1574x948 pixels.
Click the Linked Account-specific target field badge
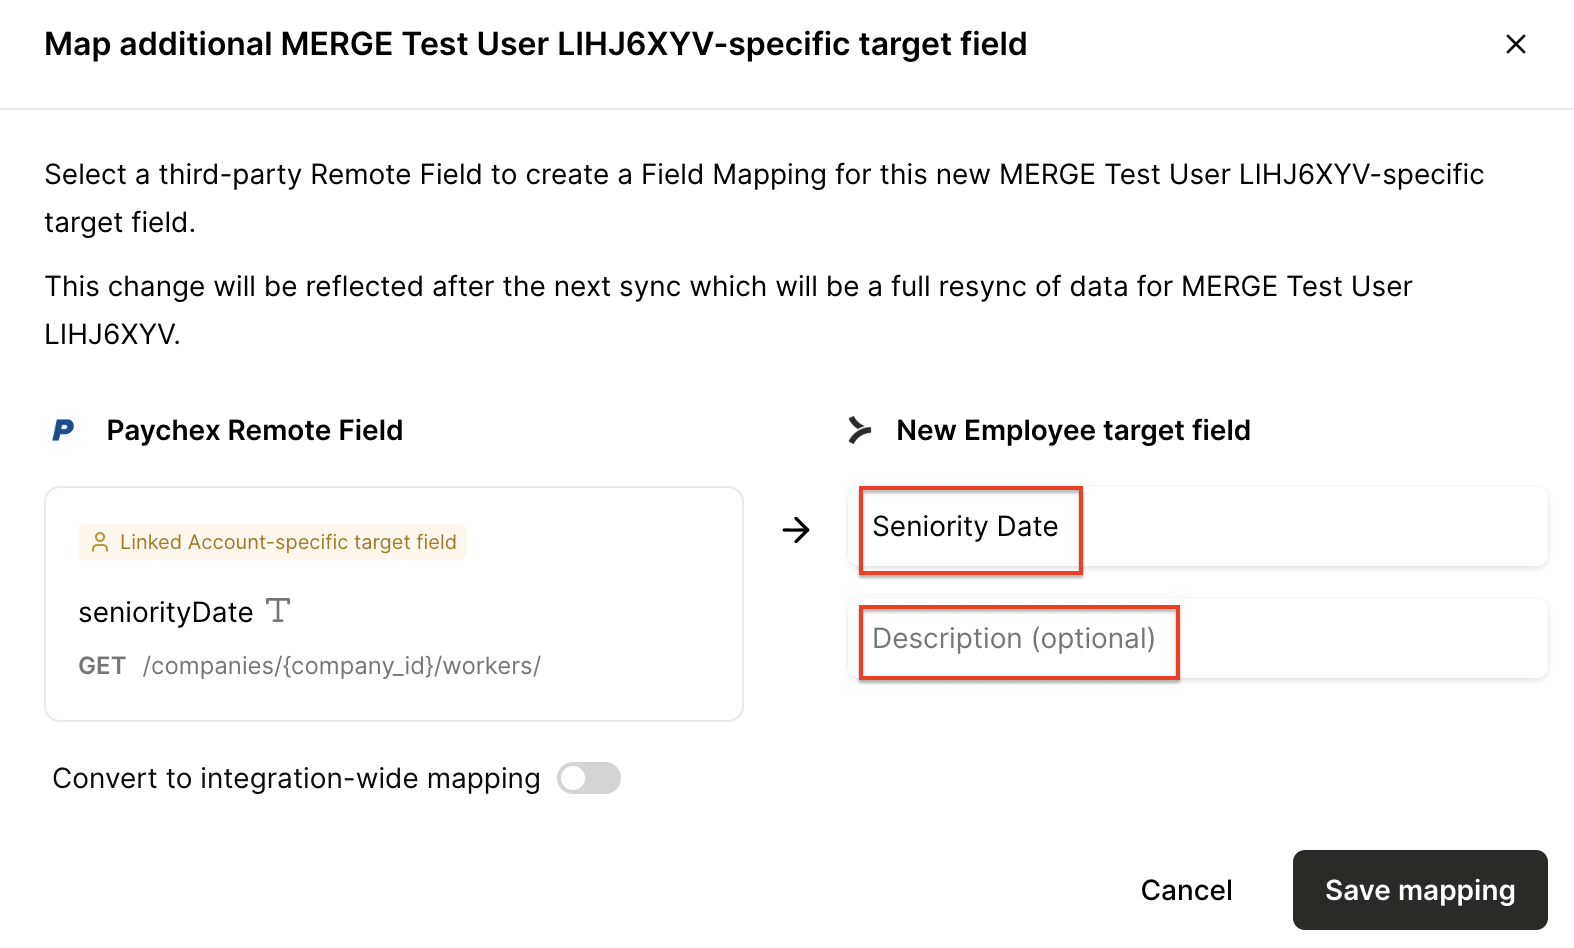pyautogui.click(x=273, y=542)
